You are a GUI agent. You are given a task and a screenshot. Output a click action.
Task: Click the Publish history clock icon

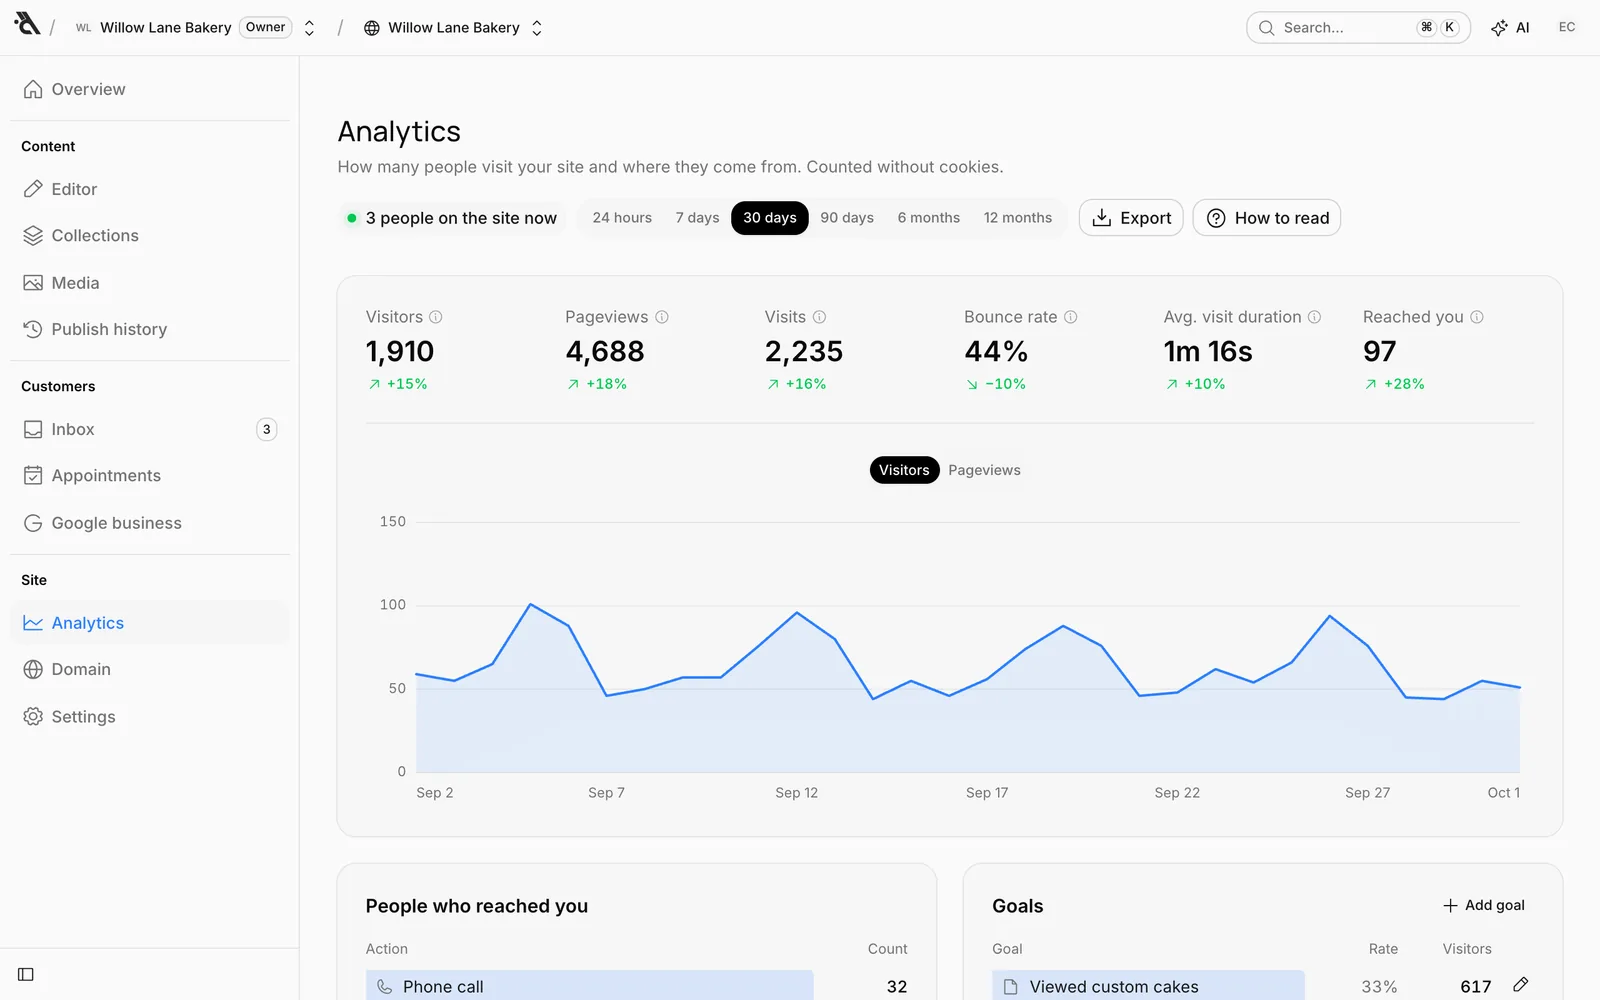coord(33,329)
